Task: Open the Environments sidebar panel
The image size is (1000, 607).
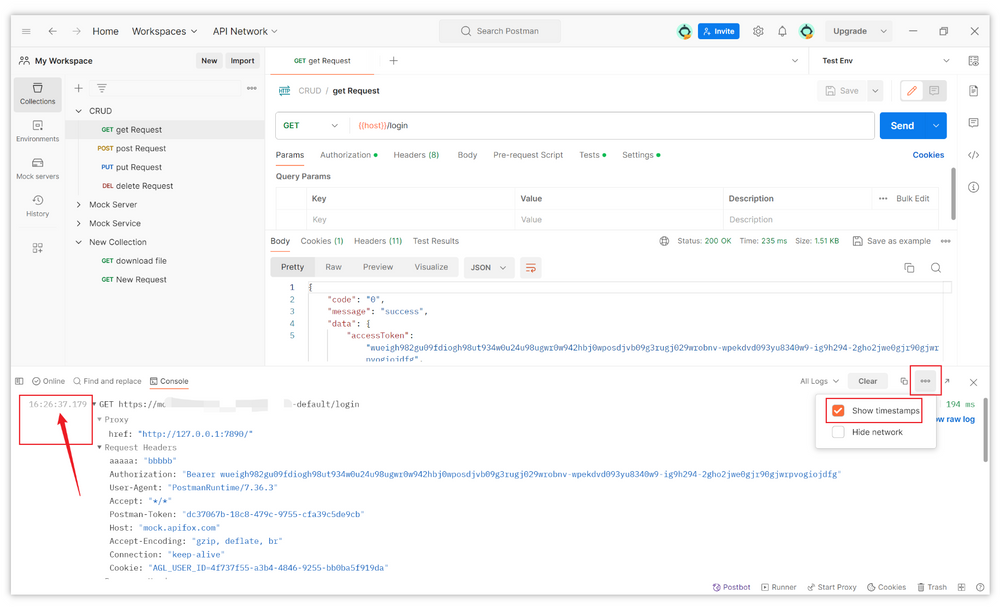Action: pos(37,131)
